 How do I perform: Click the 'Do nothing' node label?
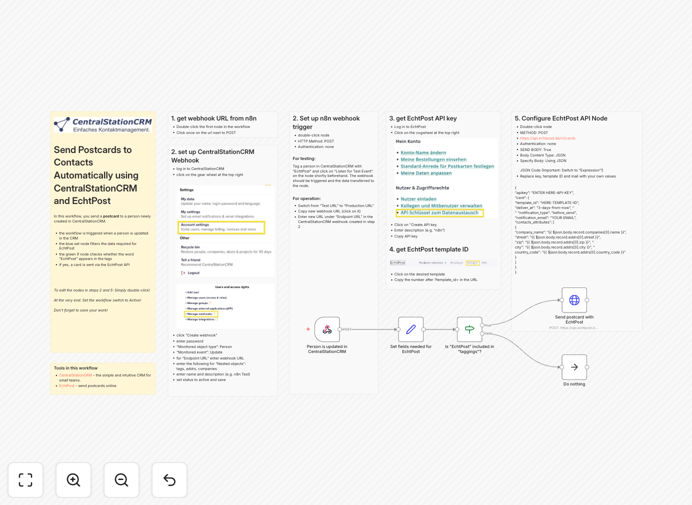point(574,384)
